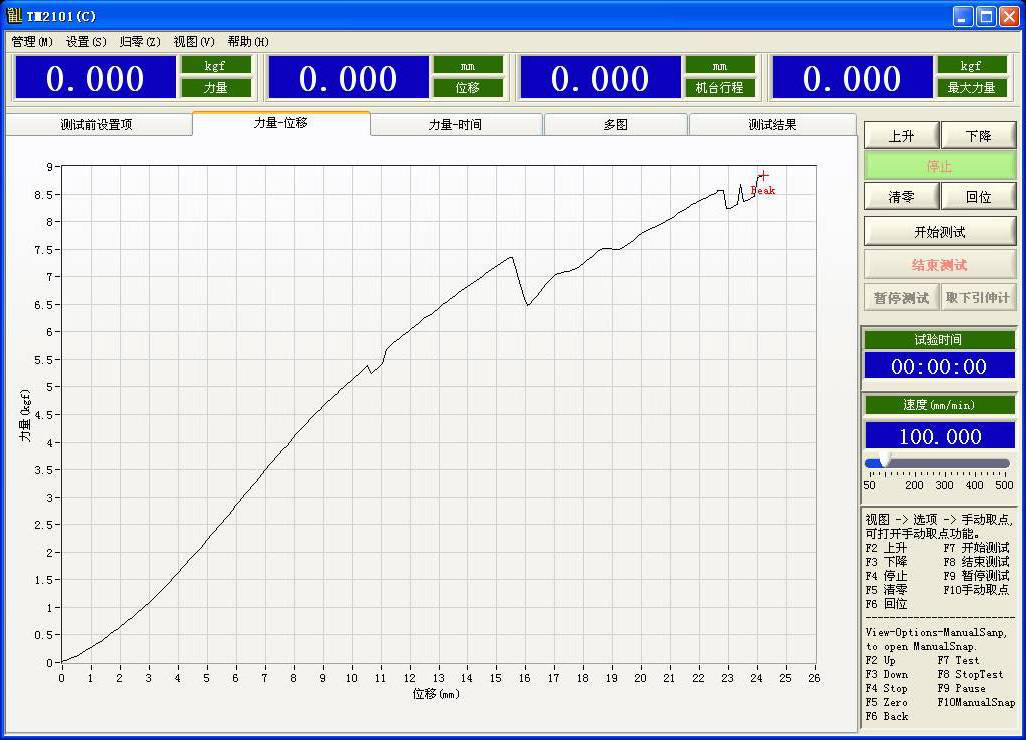Image resolution: width=1026 pixels, height=740 pixels.
Task: Click the 力量 kgf readout display
Action: click(x=96, y=78)
